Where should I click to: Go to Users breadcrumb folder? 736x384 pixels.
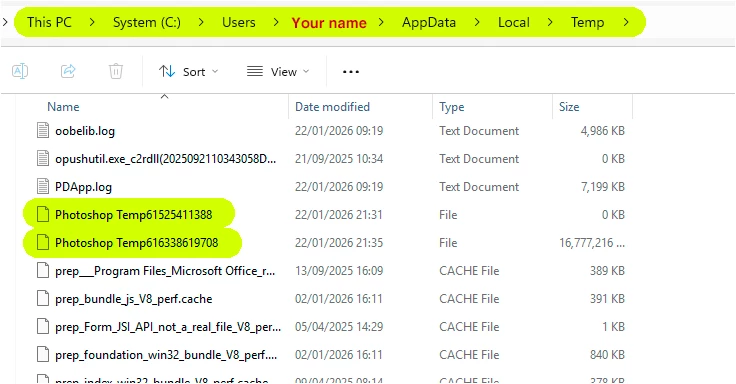238,22
